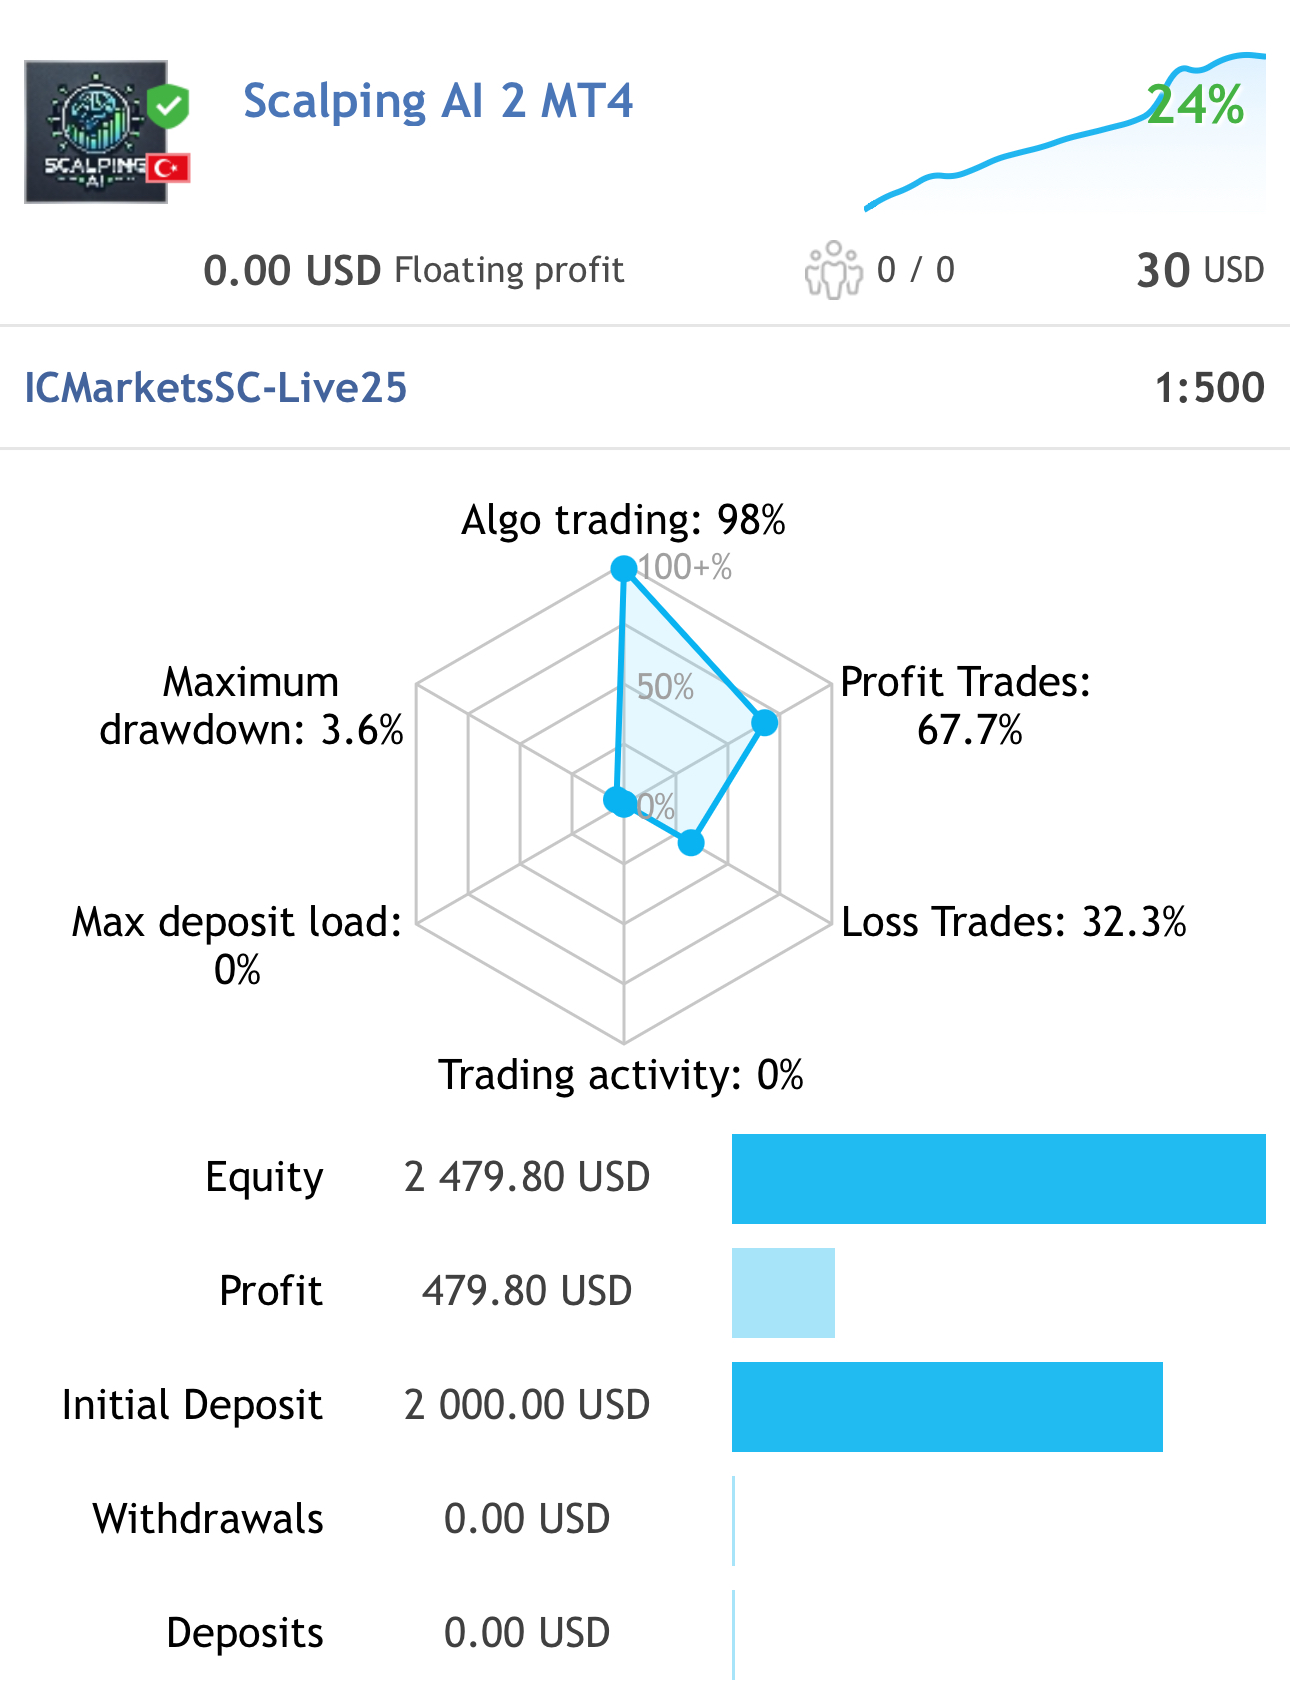Click the 0.00 USD Floating profit text

tap(413, 270)
